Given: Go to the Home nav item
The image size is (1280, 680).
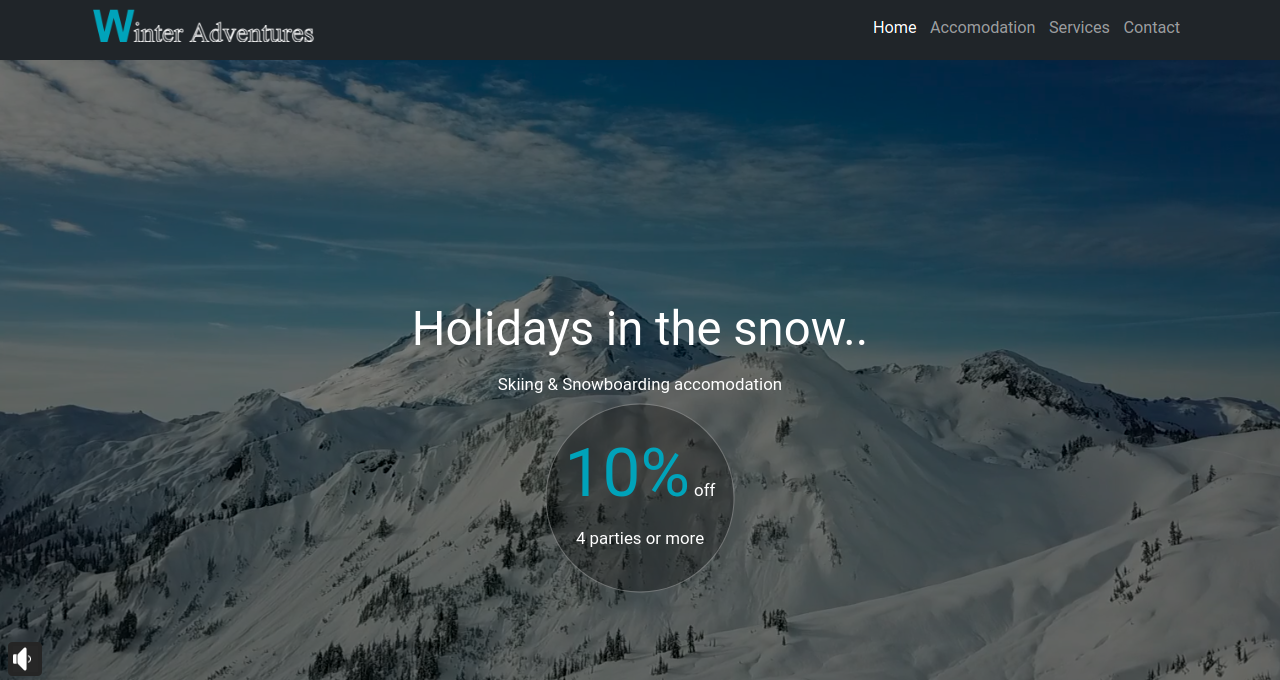Looking at the screenshot, I should (x=894, y=28).
